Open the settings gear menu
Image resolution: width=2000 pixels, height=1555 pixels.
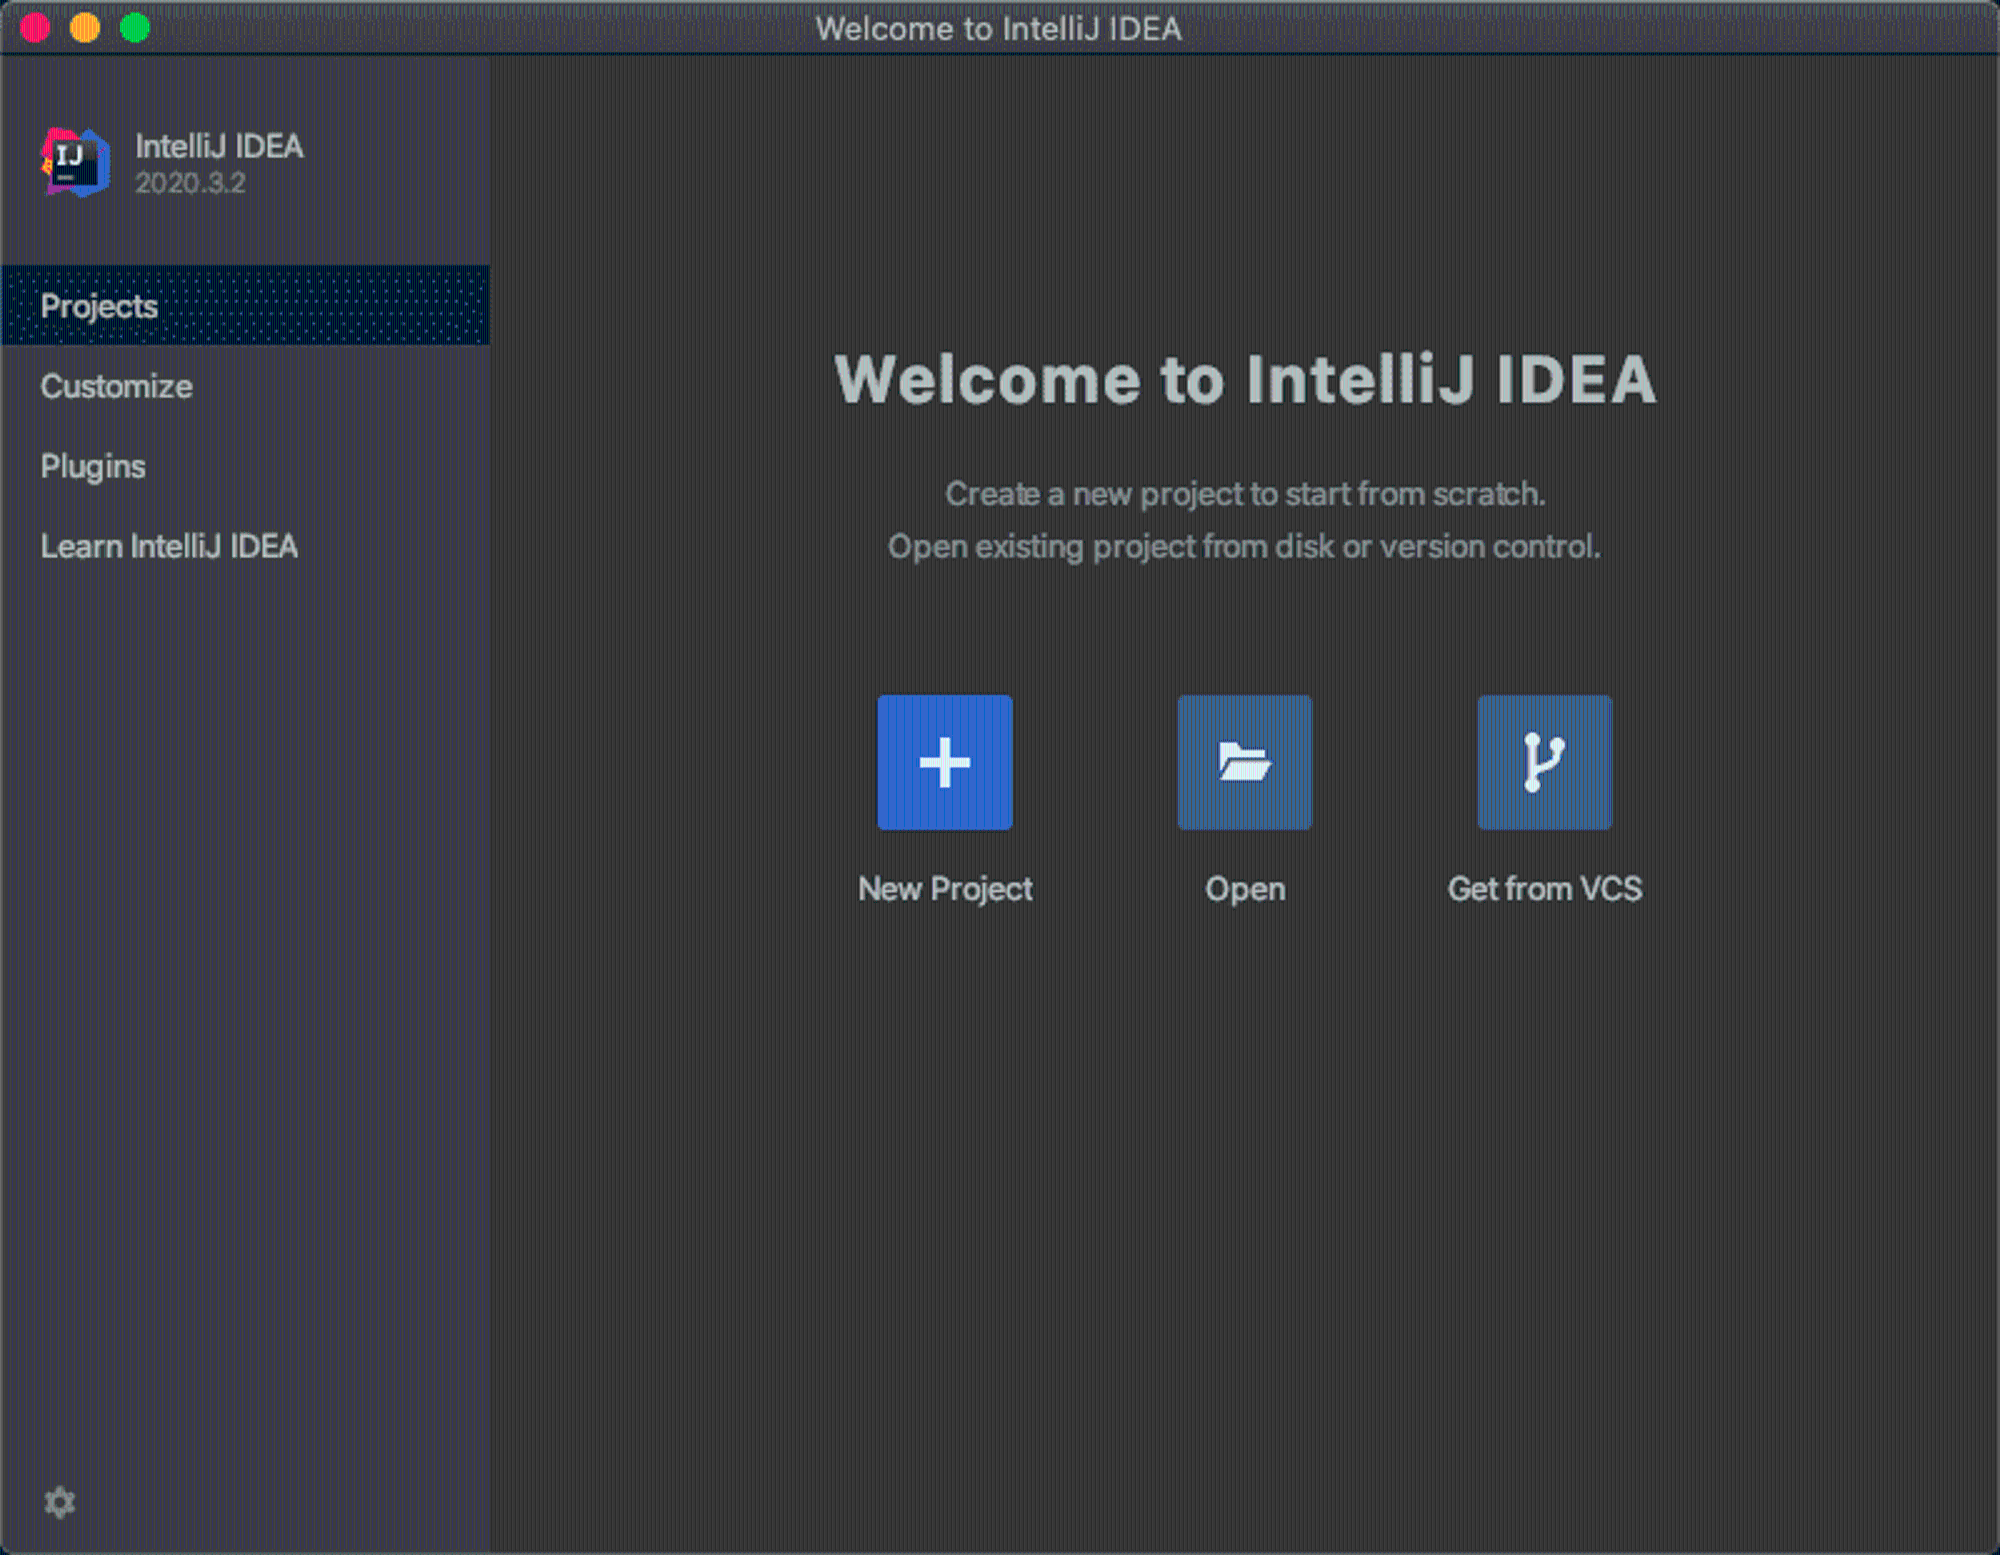tap(60, 1502)
